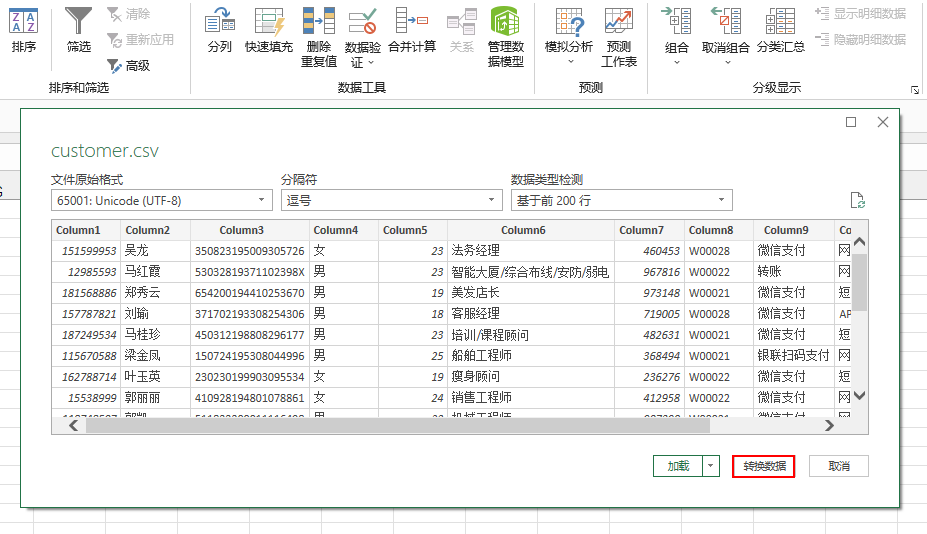Viewport: 927px width, 534px height.
Task: Click the 取消组合 ungroup icon
Action: tap(726, 21)
